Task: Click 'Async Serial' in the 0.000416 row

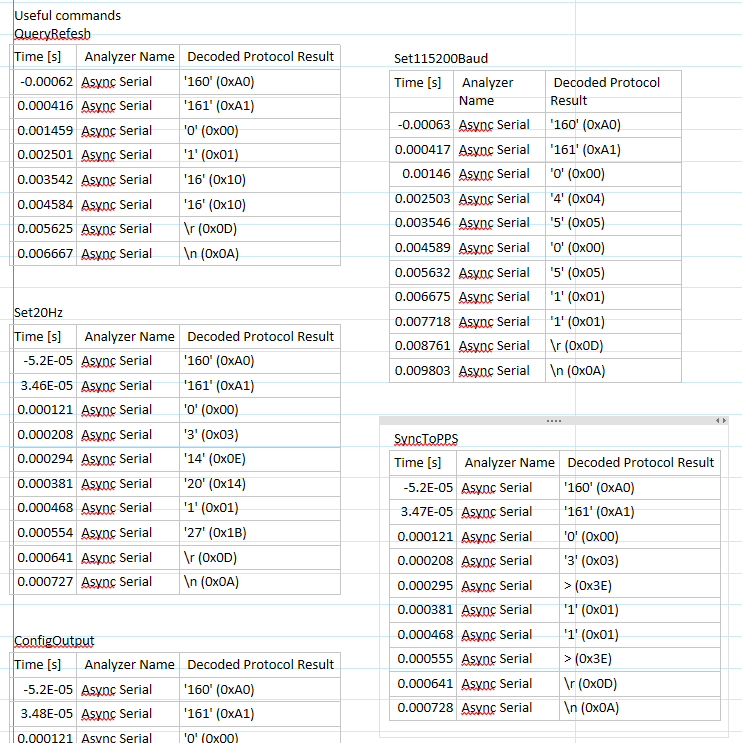Action: click(117, 106)
